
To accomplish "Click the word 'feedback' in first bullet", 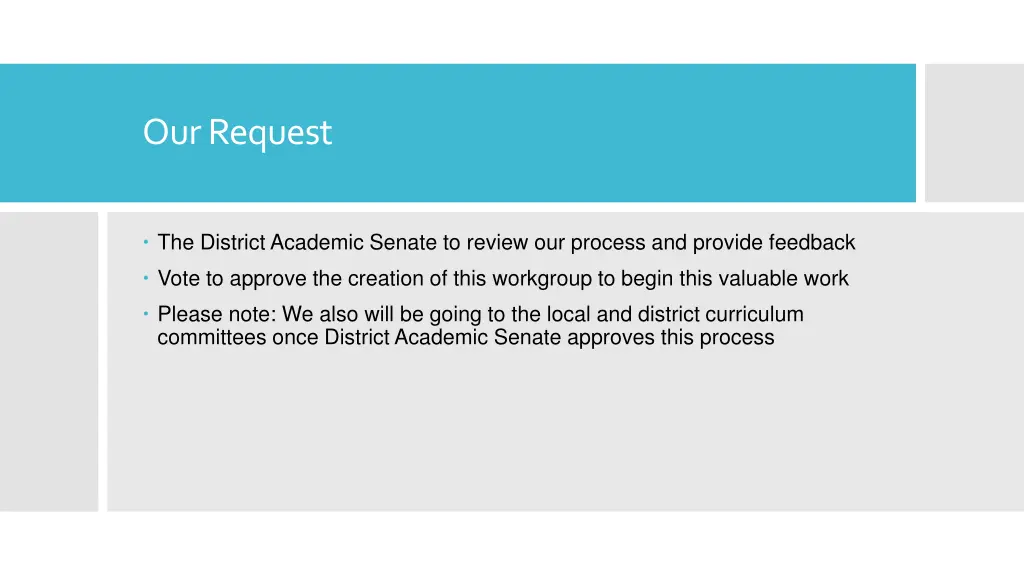I will coord(812,242).
